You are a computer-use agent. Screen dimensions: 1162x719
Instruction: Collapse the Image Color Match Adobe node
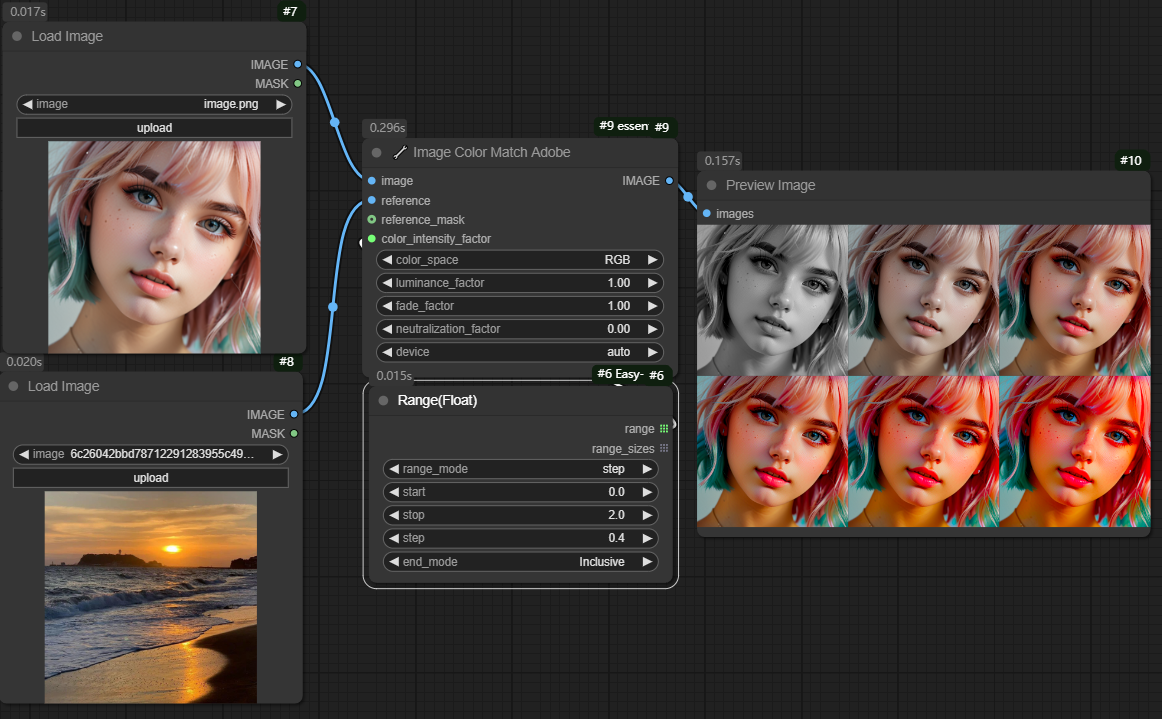[377, 153]
